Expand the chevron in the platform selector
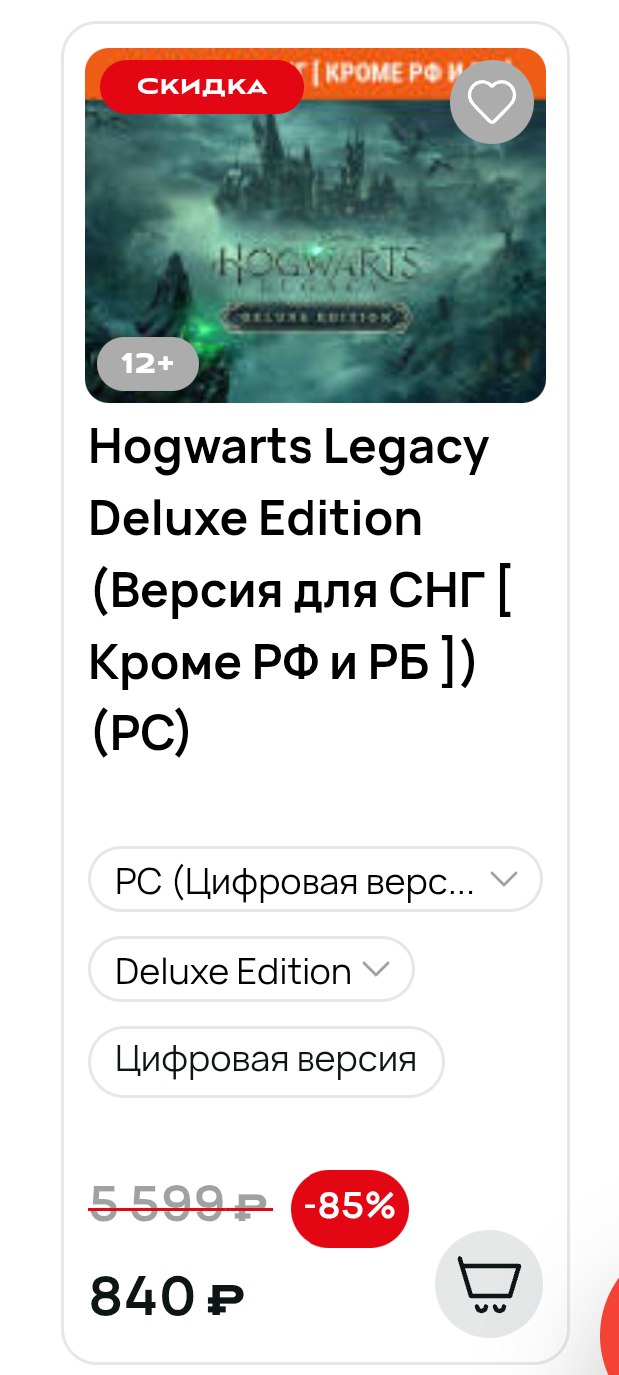This screenshot has width=619, height=1375. tap(504, 880)
